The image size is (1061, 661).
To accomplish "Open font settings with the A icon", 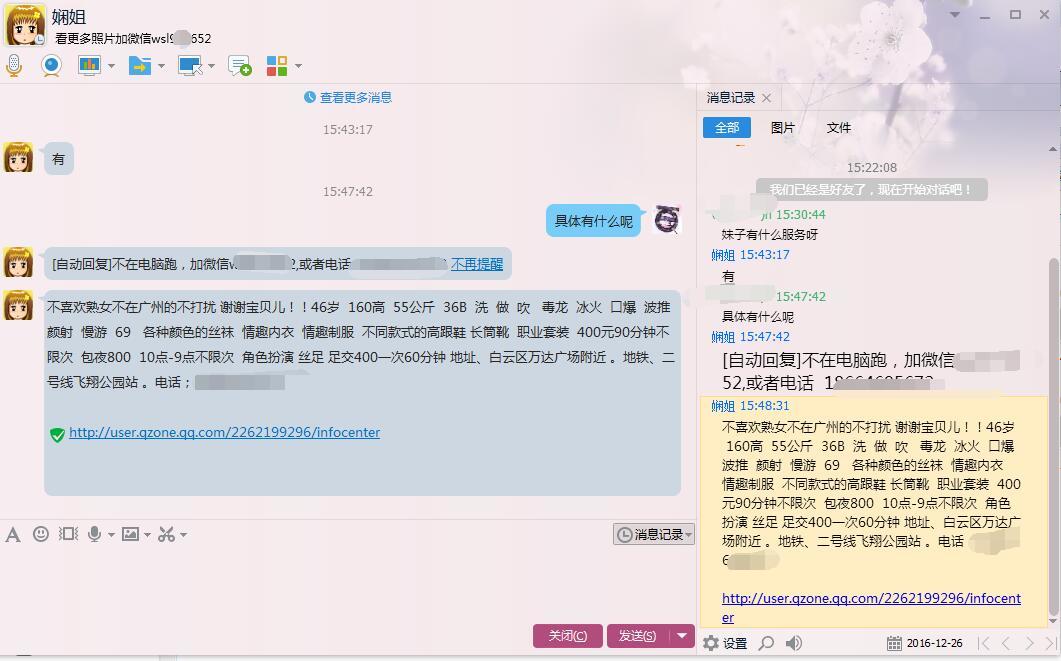I will (x=13, y=534).
